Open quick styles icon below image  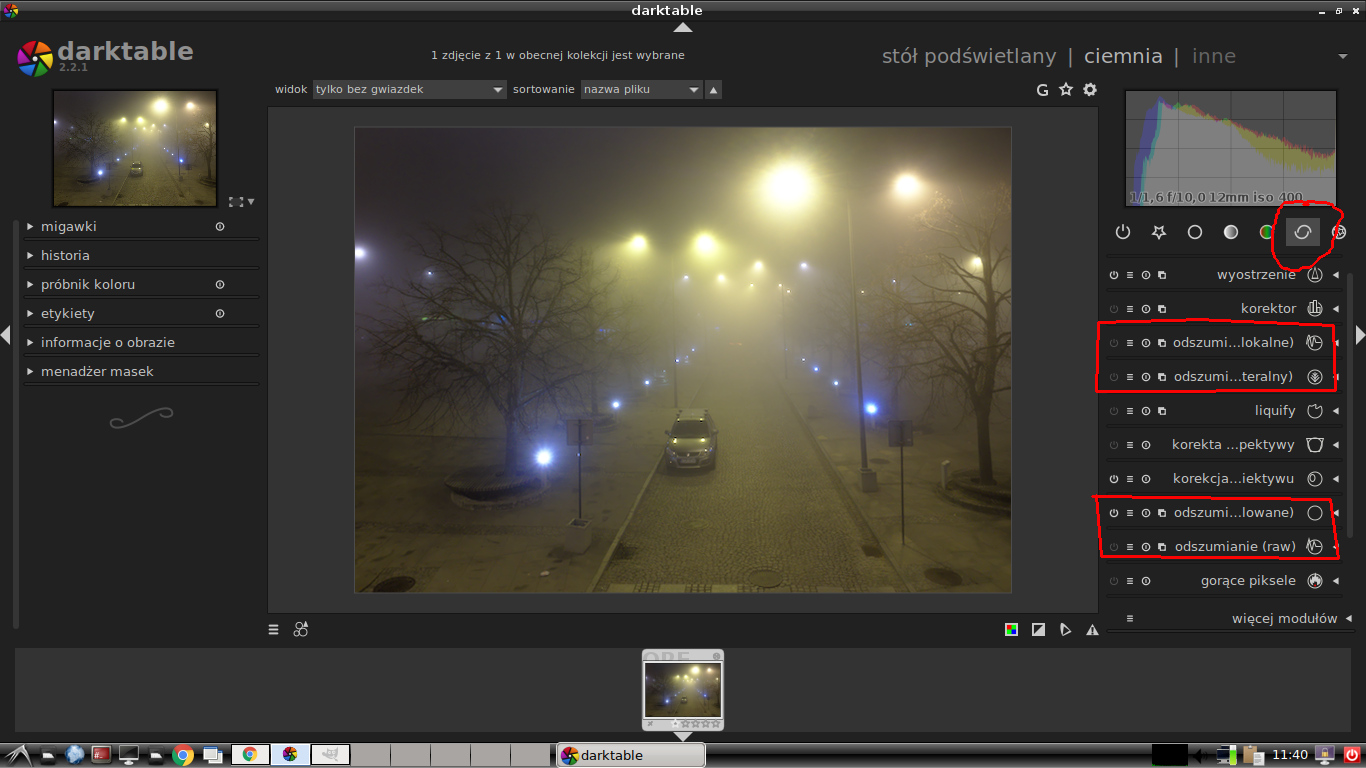[300, 630]
